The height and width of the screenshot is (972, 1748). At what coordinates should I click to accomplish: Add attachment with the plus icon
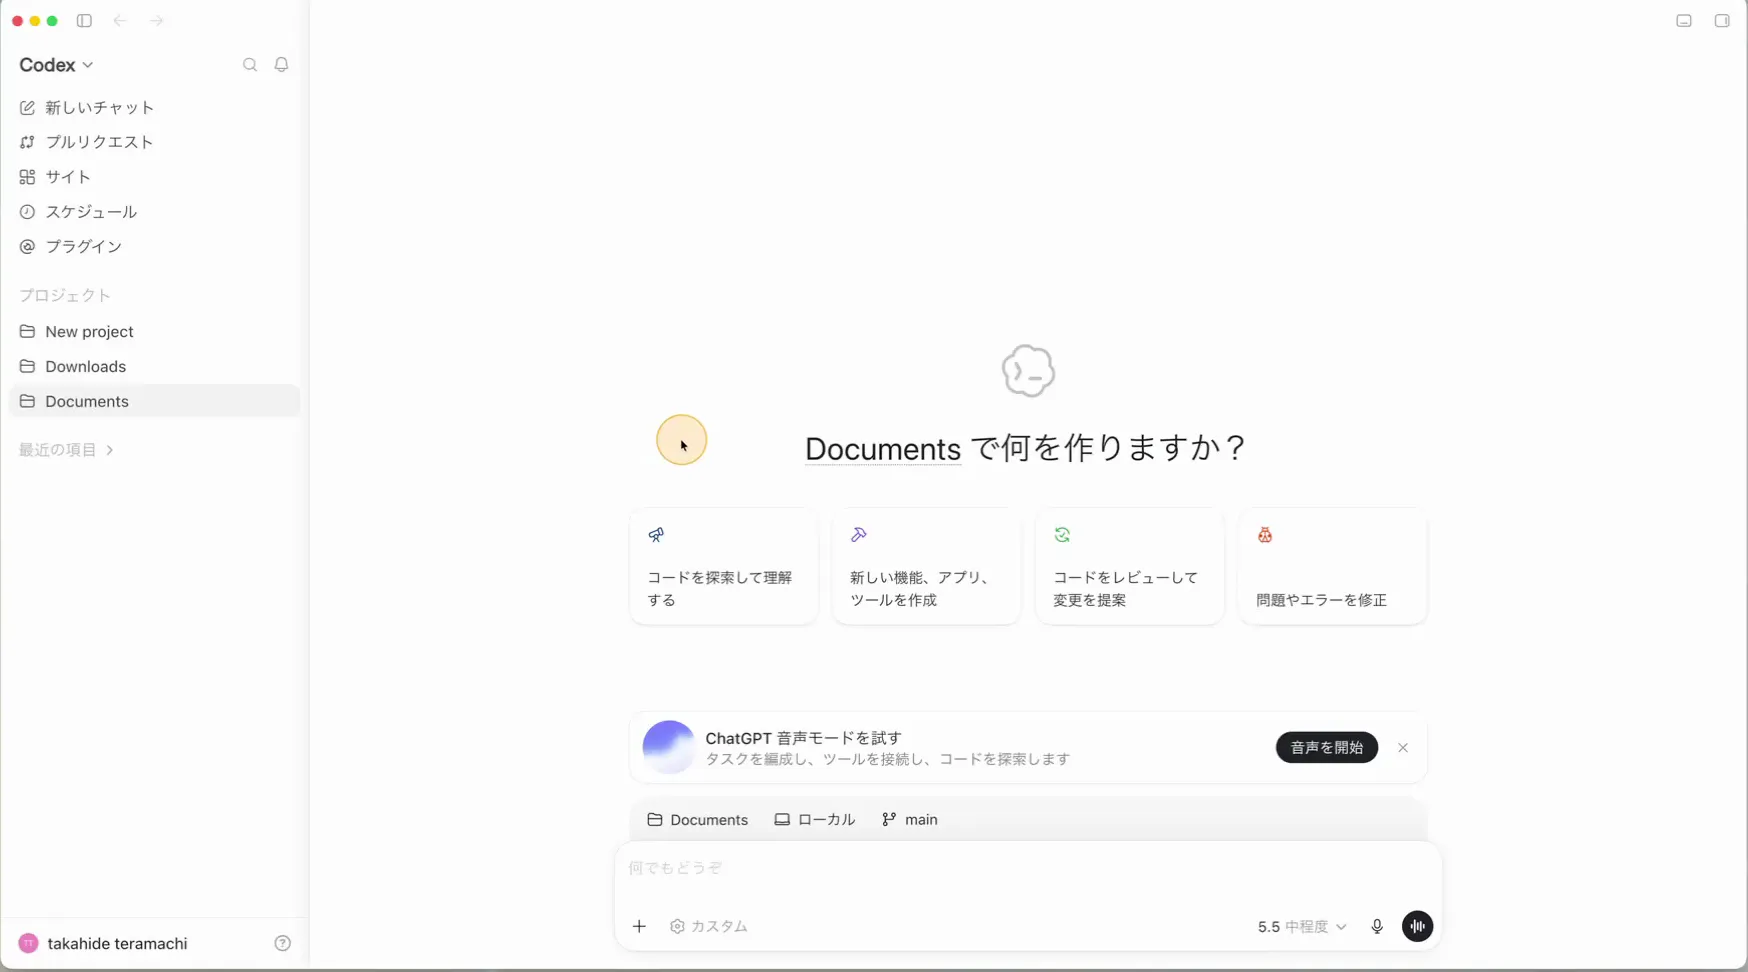[639, 927]
